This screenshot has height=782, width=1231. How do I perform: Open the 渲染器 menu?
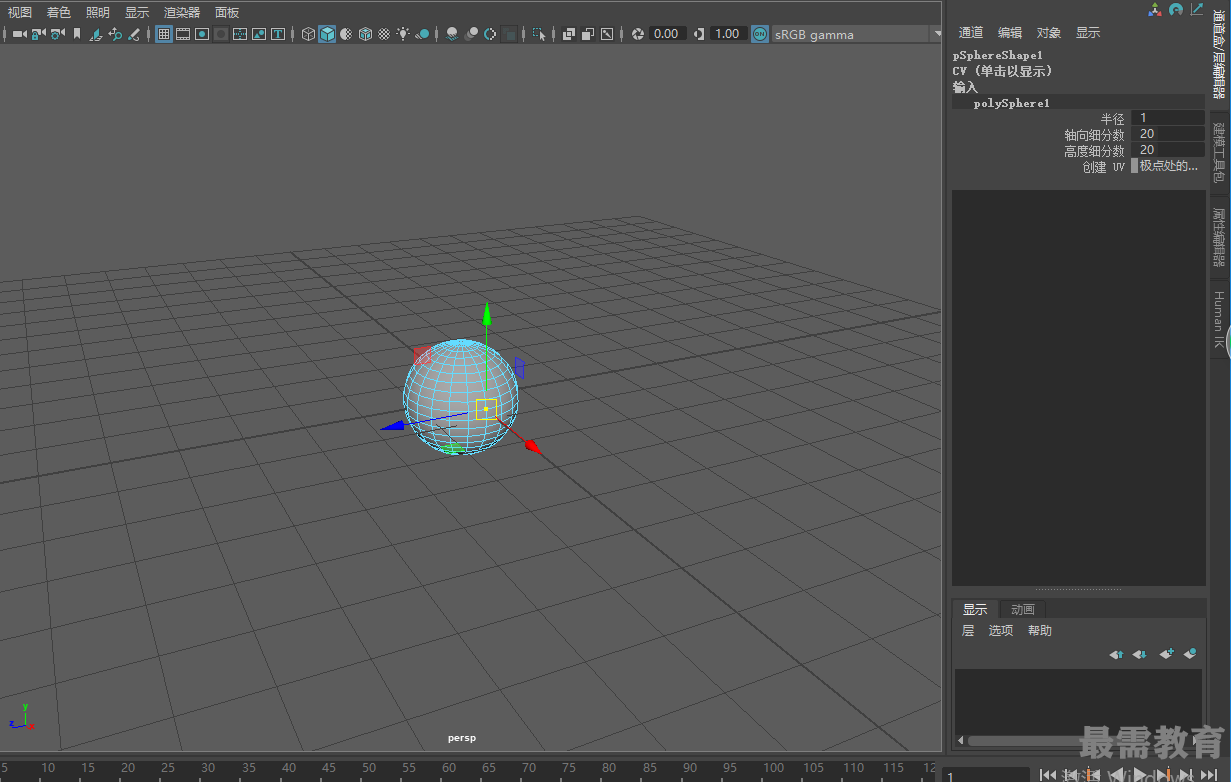pyautogui.click(x=182, y=13)
